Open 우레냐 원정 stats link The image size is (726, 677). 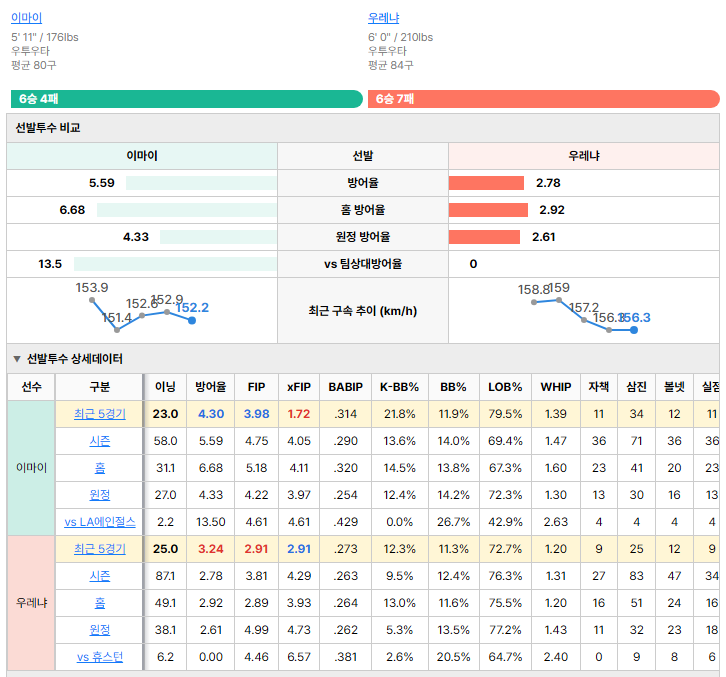click(100, 630)
